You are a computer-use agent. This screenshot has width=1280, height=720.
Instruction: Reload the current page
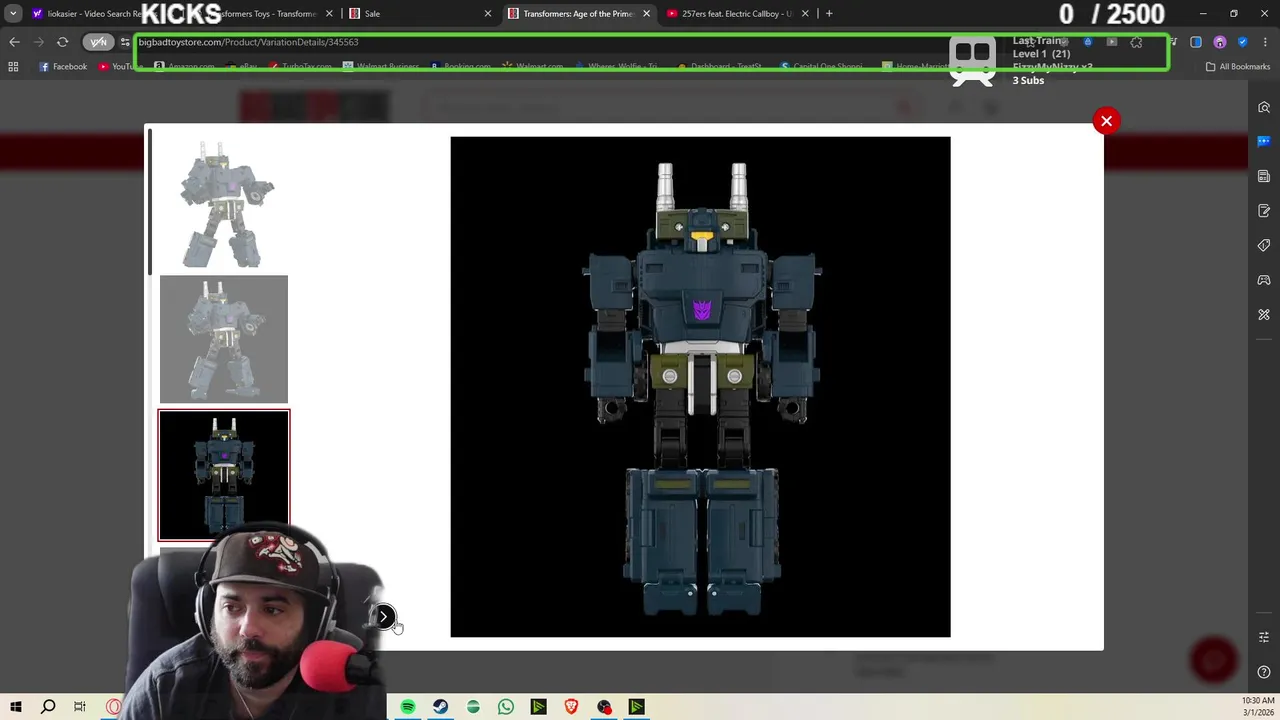pyautogui.click(x=62, y=42)
